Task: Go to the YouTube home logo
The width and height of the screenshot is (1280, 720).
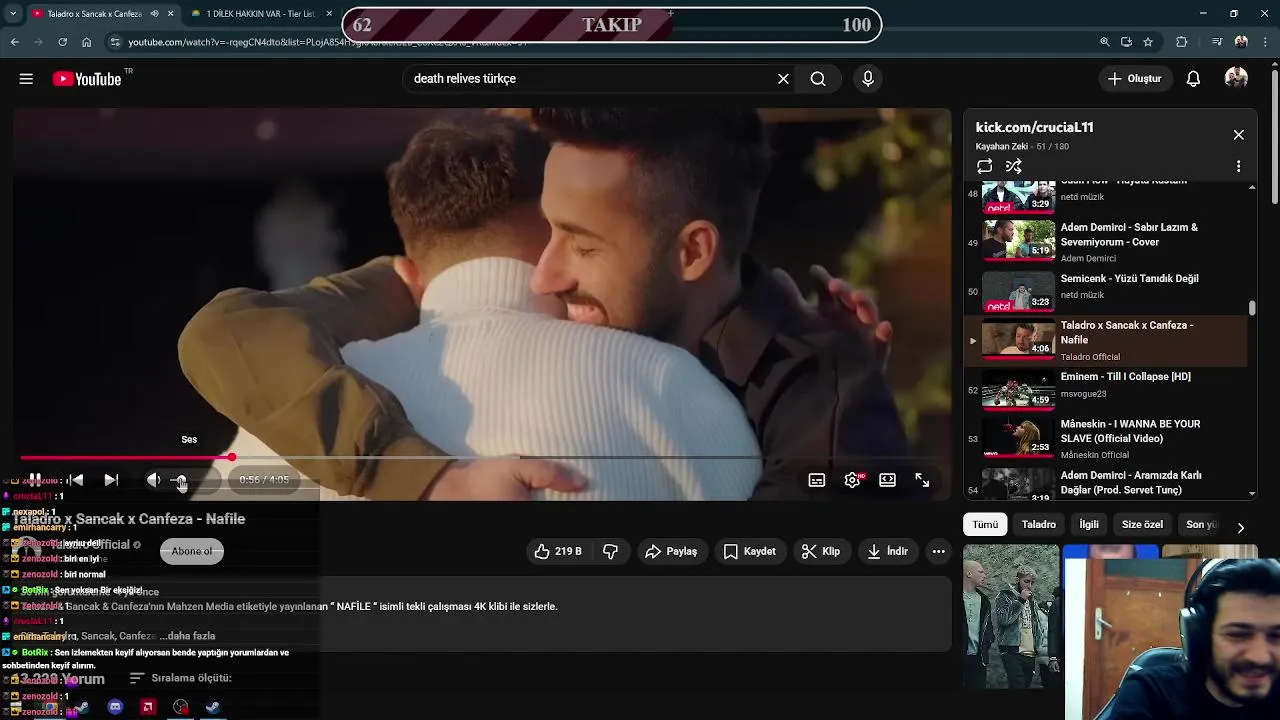Action: [x=88, y=79]
